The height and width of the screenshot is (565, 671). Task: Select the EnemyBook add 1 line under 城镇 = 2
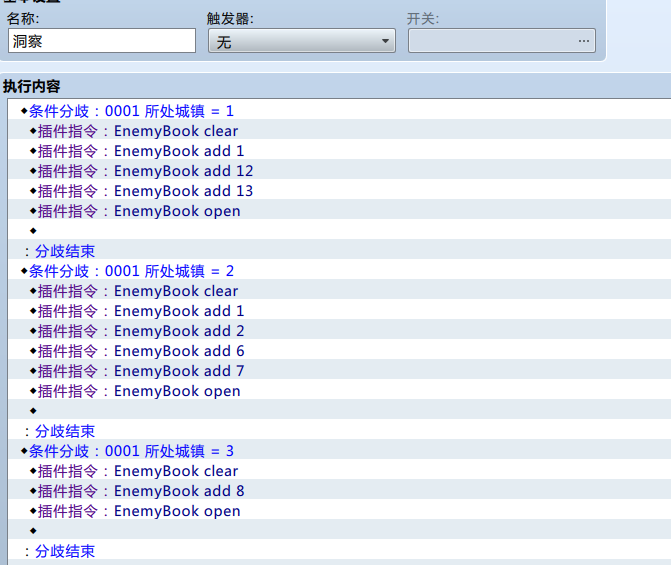340,311
